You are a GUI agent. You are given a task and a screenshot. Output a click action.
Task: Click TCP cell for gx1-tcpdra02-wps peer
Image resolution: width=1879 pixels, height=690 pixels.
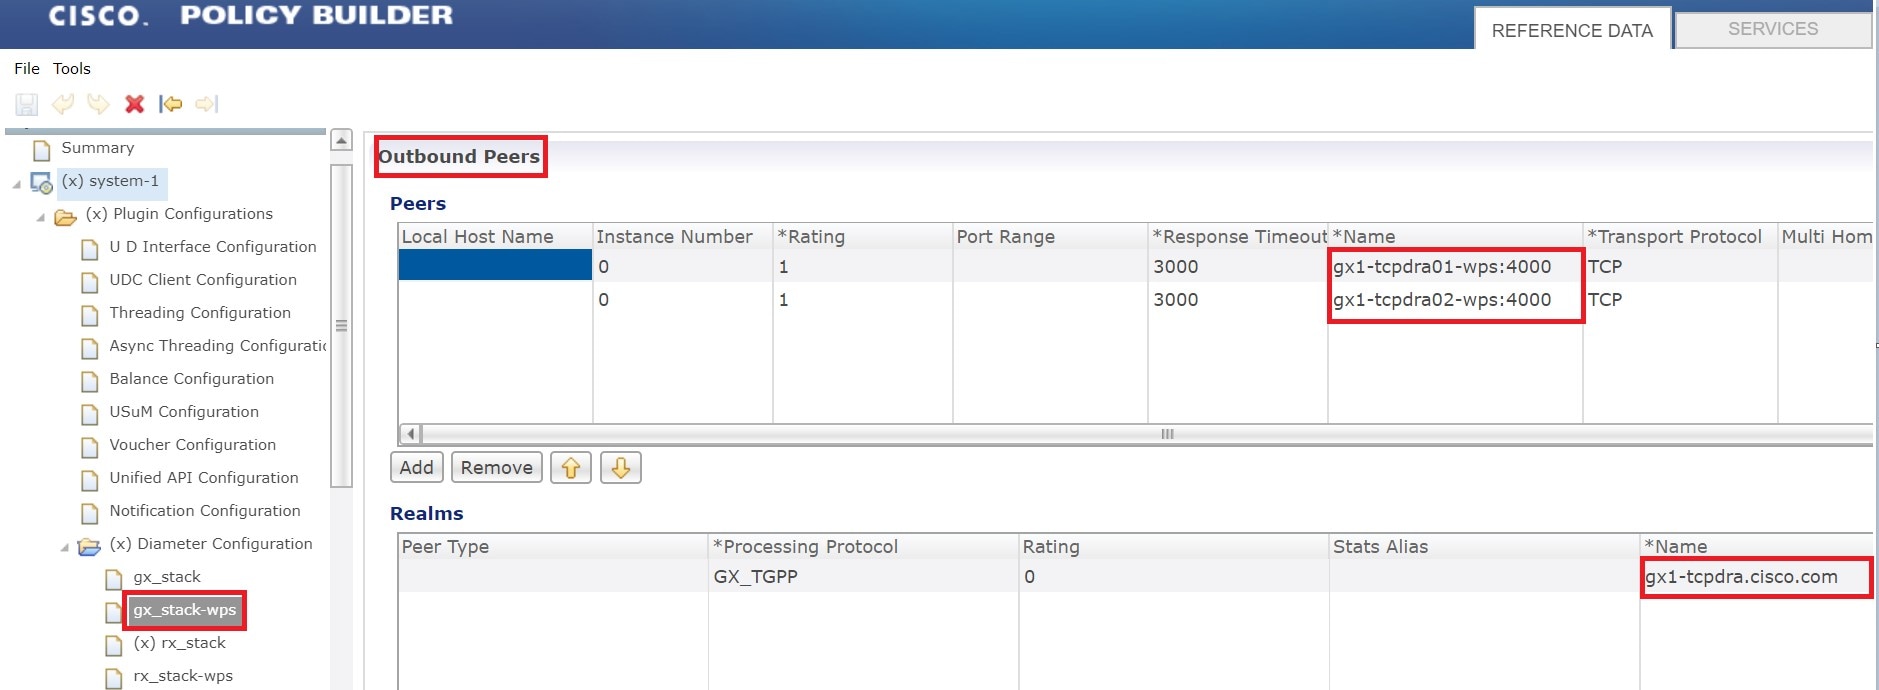point(1680,300)
